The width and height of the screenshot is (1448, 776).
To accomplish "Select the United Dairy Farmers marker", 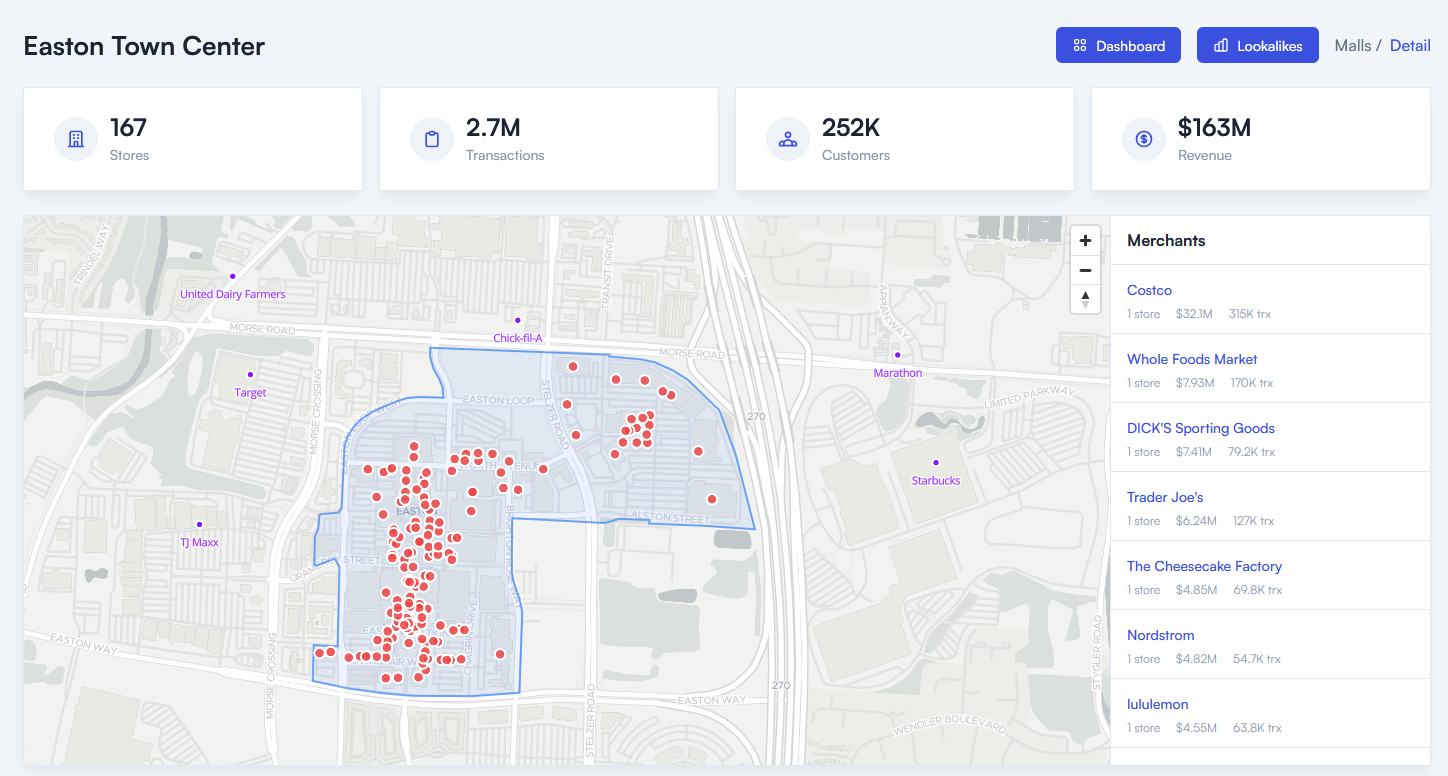I will (233, 276).
